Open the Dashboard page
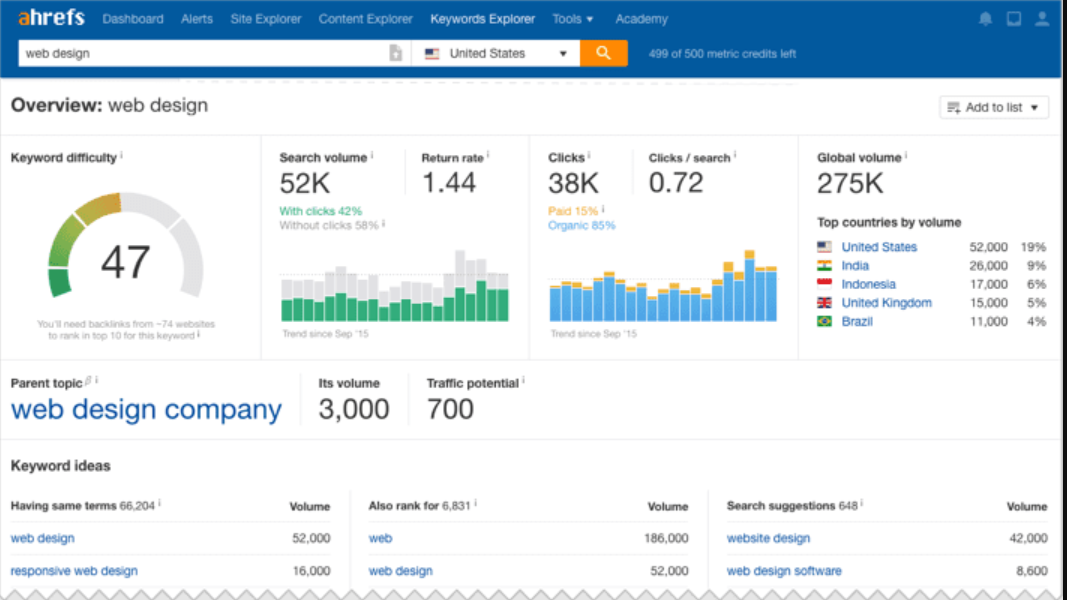The height and width of the screenshot is (600, 1067). tap(133, 19)
